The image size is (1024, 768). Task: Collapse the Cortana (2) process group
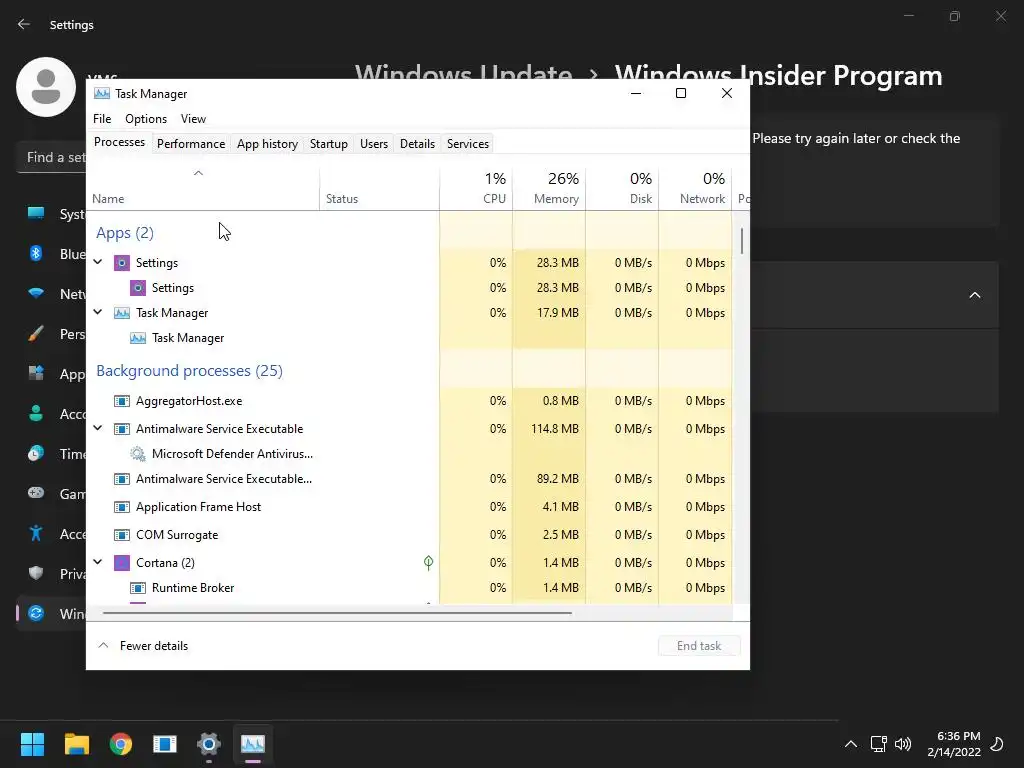[x=98, y=562]
